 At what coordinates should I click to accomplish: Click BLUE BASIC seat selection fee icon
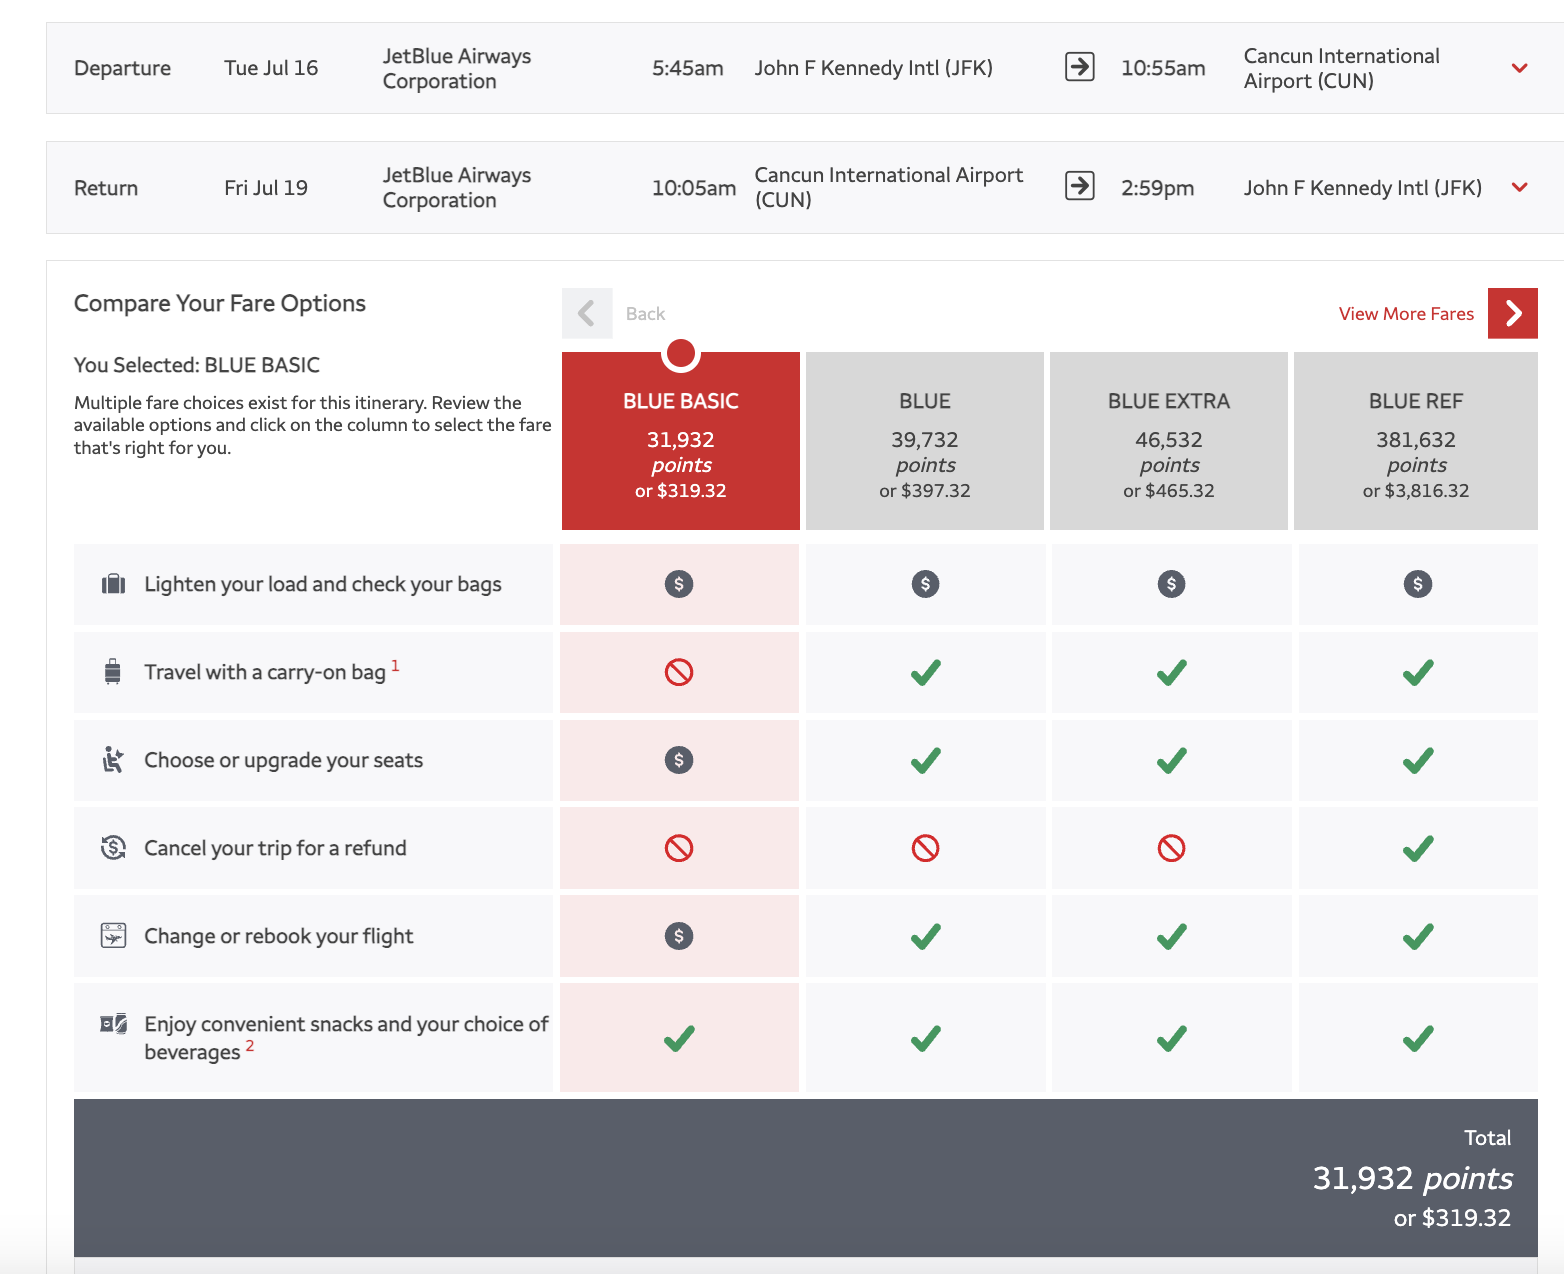pos(679,760)
